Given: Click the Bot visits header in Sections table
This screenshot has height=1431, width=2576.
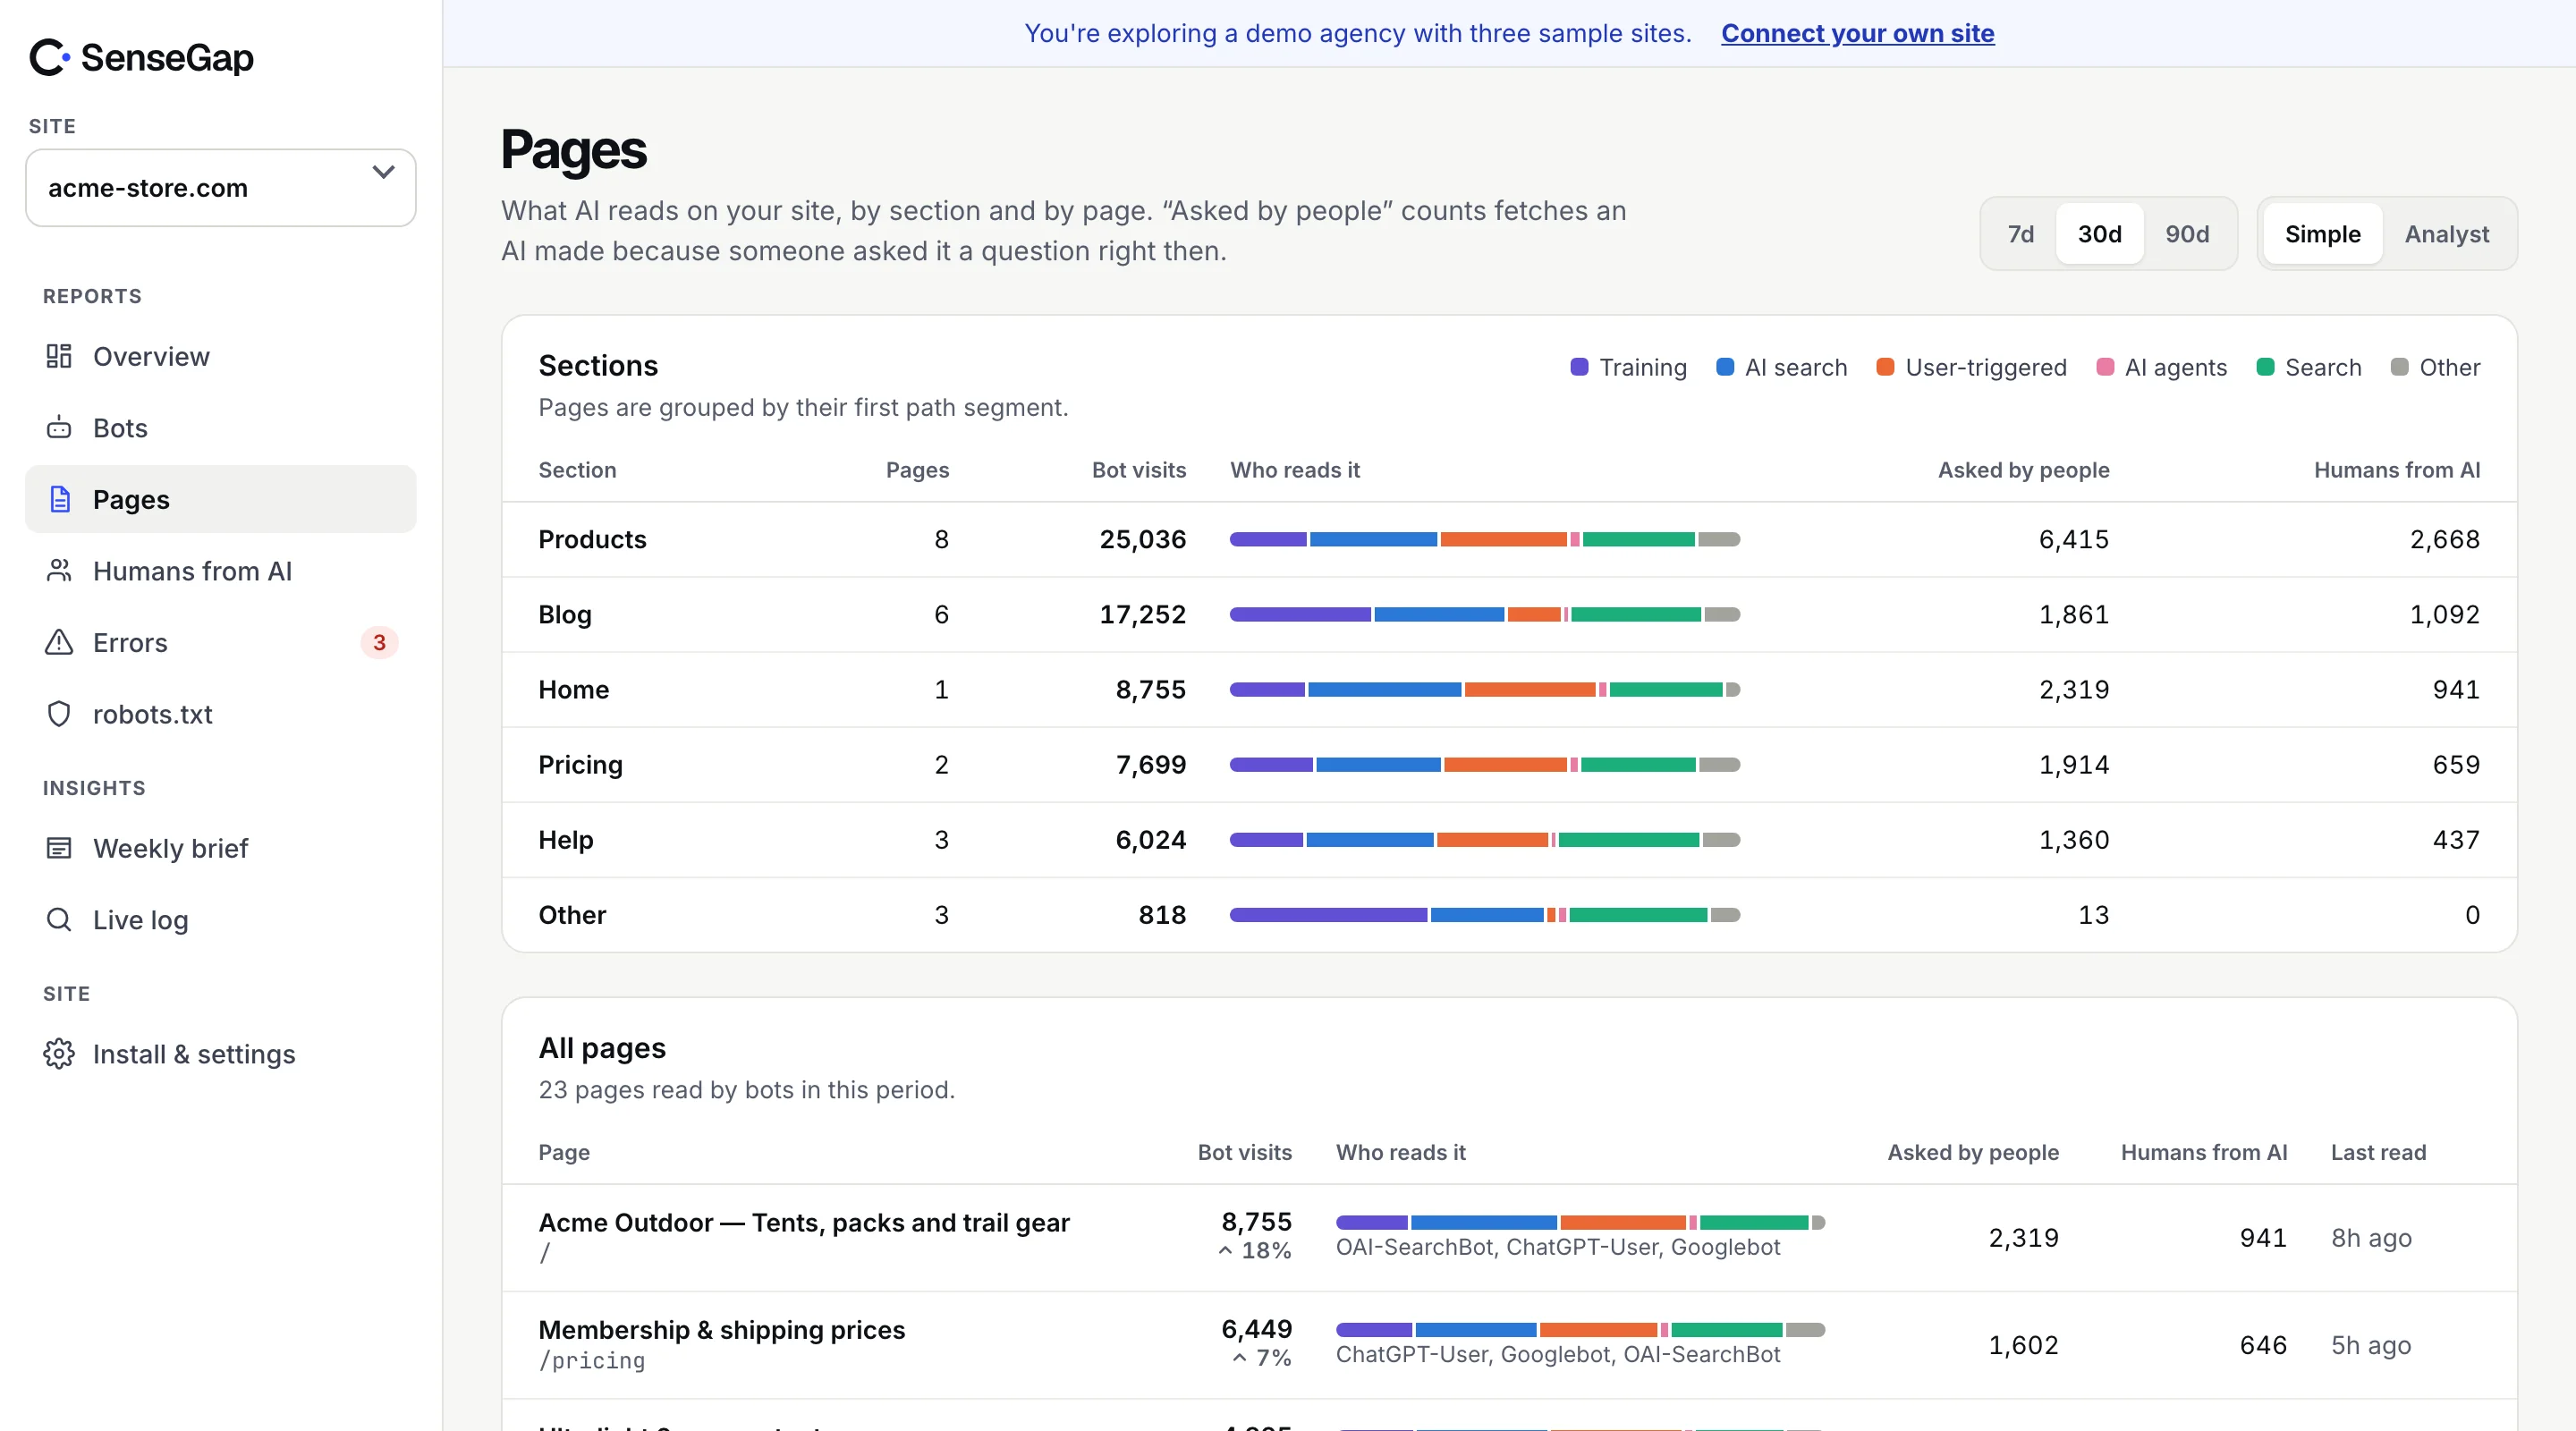Looking at the screenshot, I should pyautogui.click(x=1138, y=469).
